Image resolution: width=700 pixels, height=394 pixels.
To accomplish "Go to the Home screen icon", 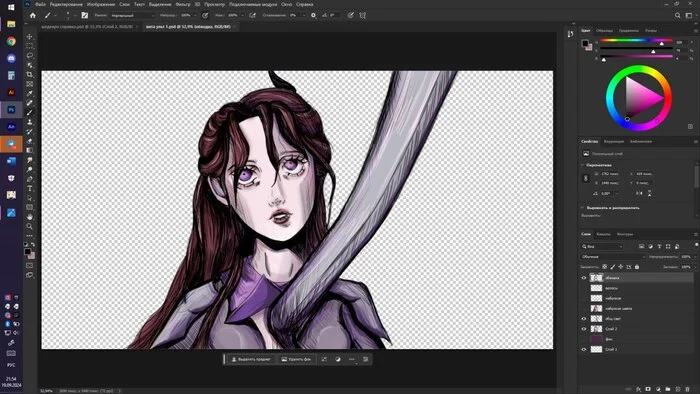I will click(33, 15).
